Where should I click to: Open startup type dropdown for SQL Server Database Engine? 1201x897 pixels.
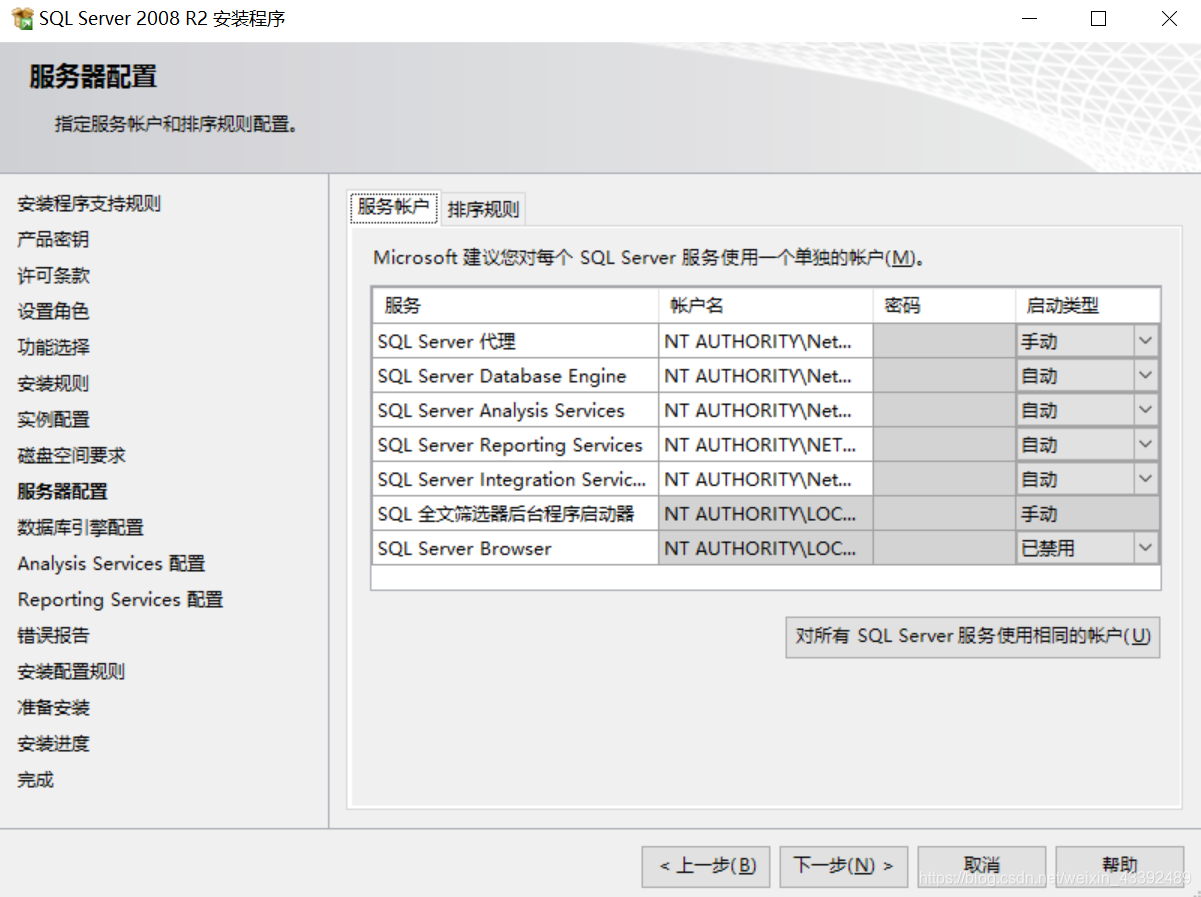1145,376
